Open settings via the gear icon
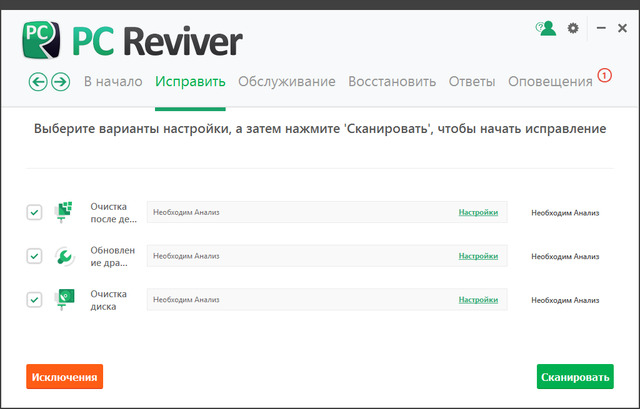This screenshot has width=640, height=409. tap(573, 29)
